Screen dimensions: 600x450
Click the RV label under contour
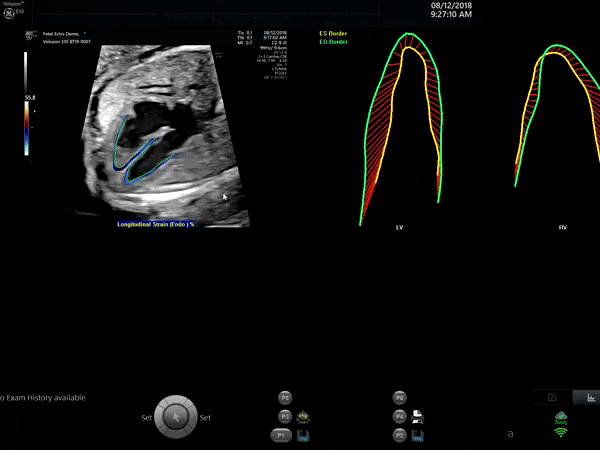click(x=562, y=228)
